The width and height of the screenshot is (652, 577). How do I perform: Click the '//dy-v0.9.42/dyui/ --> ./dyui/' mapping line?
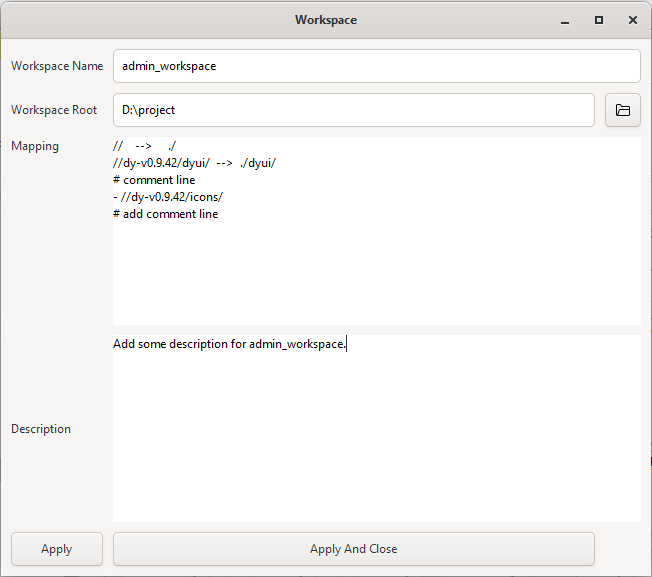pyautogui.click(x=194, y=163)
